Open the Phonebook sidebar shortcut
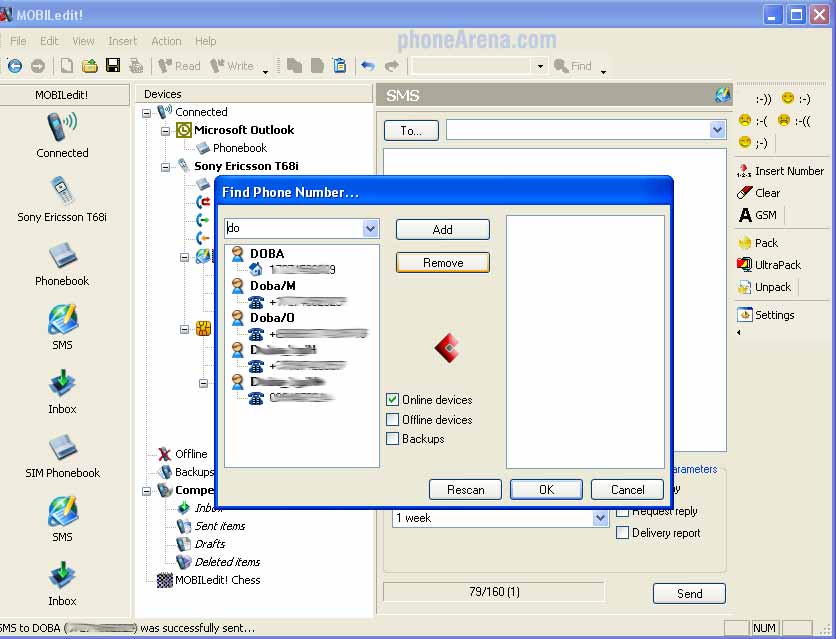This screenshot has height=639, width=836. pos(62,264)
